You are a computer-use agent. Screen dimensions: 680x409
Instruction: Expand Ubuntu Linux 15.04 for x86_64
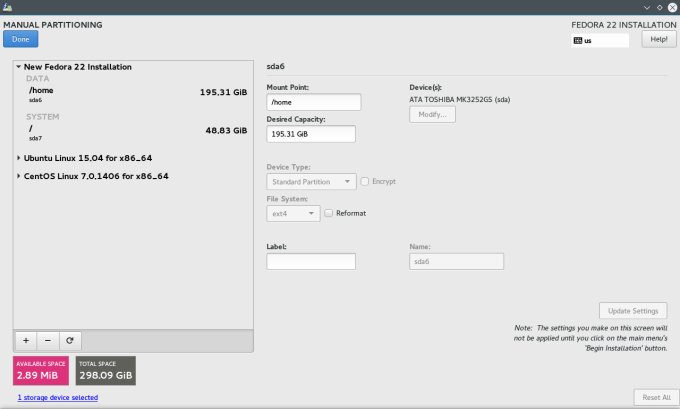(19, 158)
